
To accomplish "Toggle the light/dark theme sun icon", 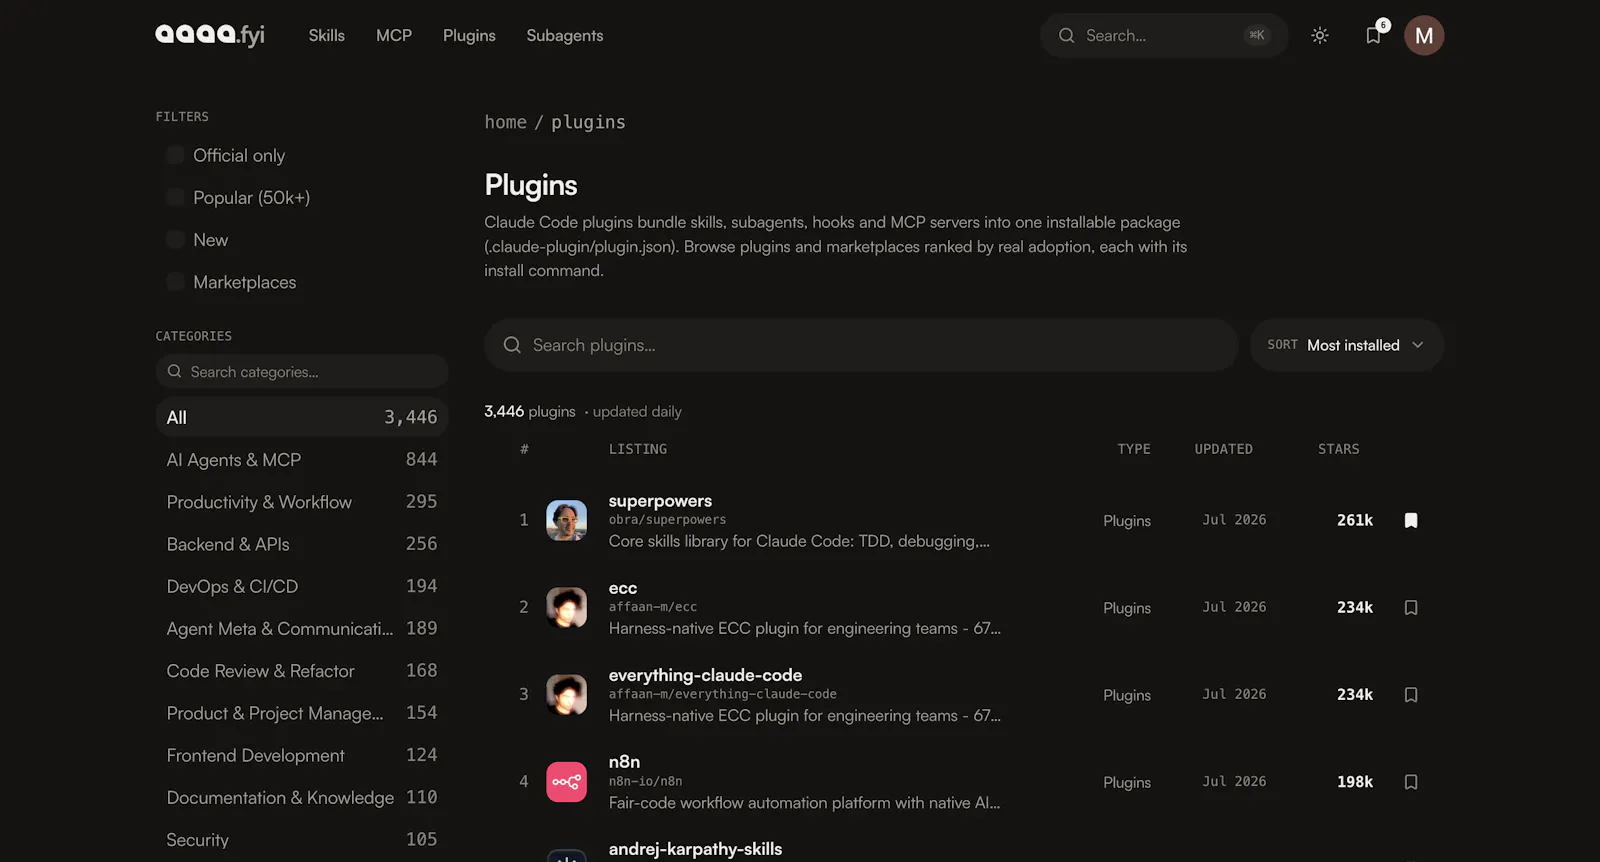I will [x=1320, y=35].
